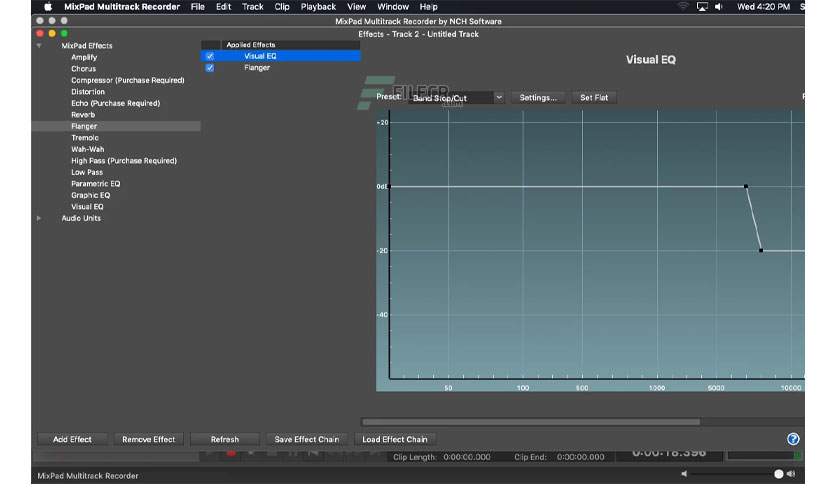Click the Remove Effect button

coord(148,439)
